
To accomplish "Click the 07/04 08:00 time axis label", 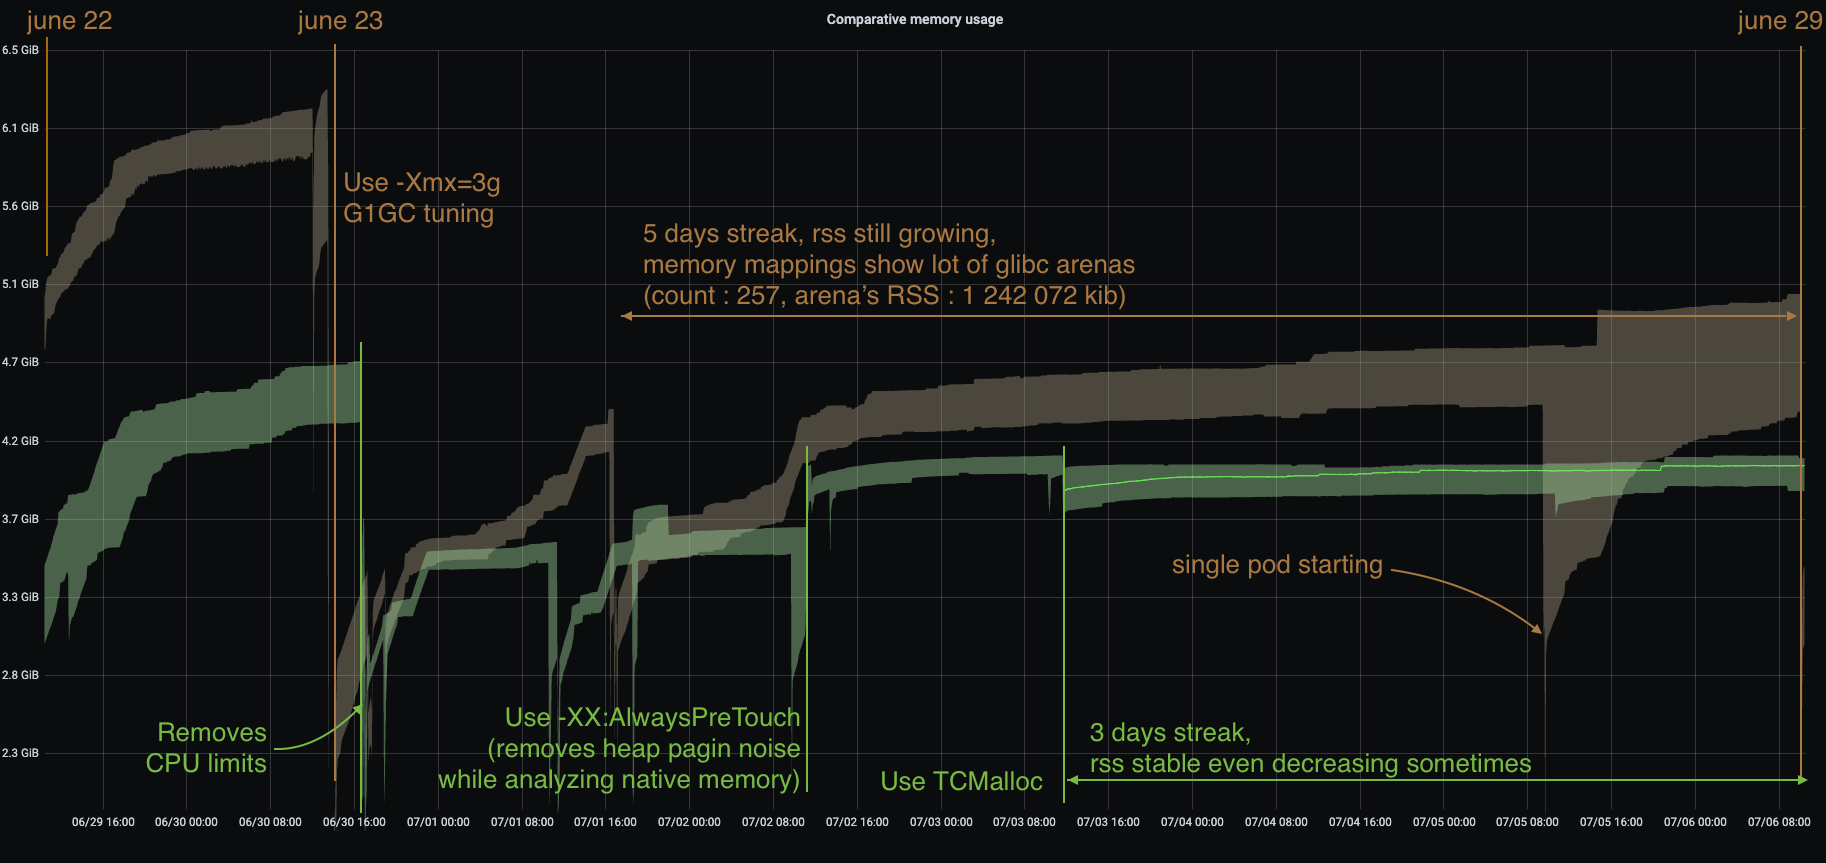I will pos(1276,822).
